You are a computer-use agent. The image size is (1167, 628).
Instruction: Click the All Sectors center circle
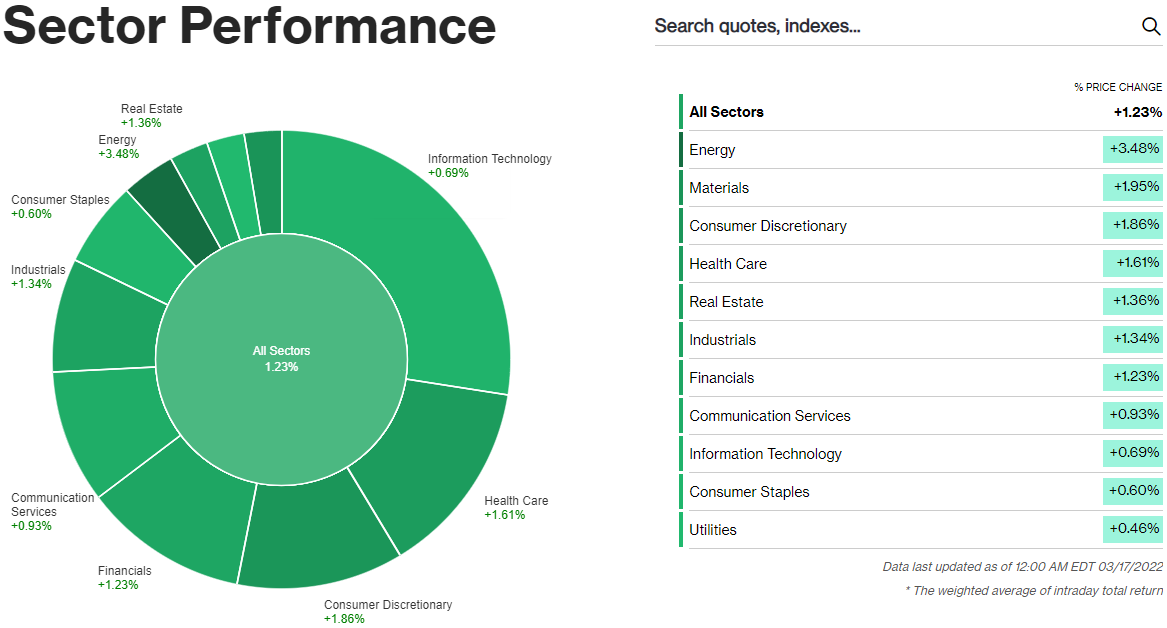point(281,359)
